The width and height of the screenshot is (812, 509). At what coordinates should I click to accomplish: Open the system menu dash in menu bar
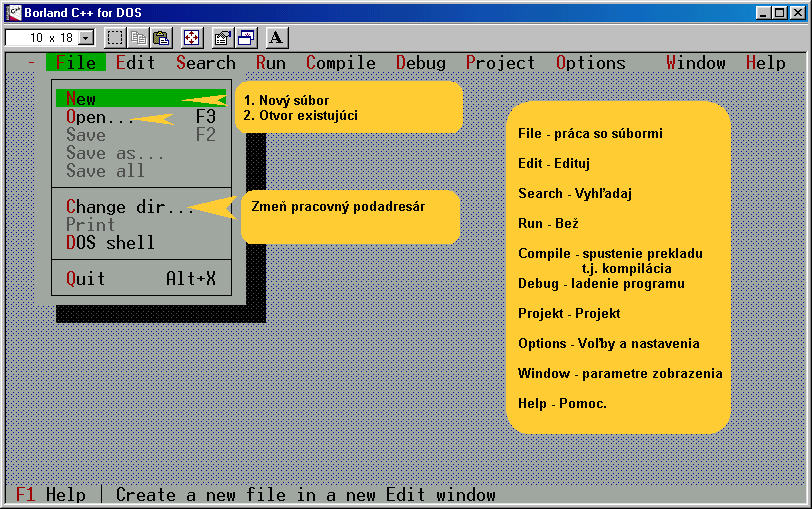[x=31, y=63]
